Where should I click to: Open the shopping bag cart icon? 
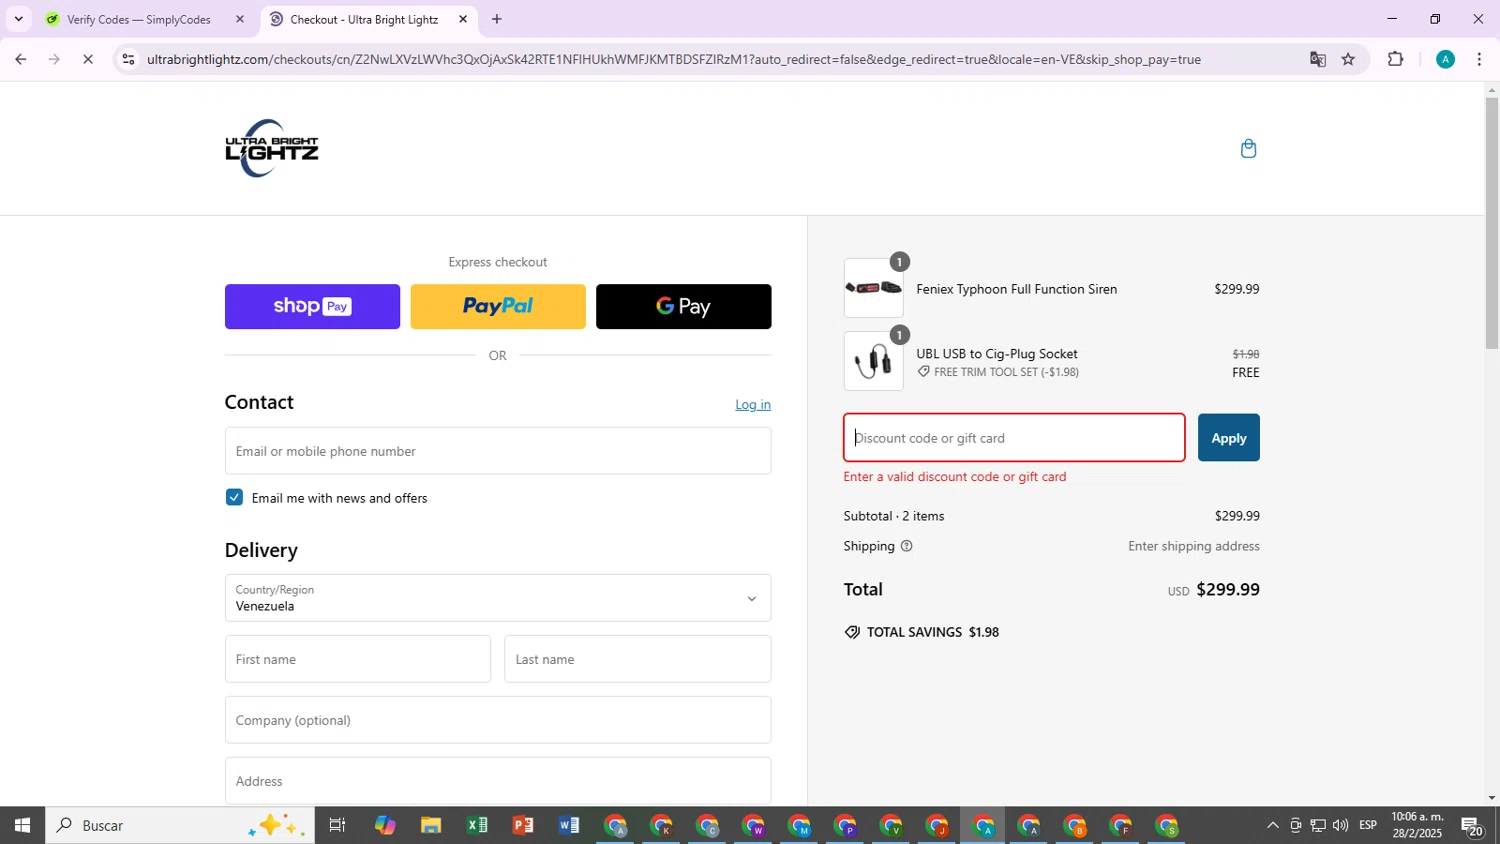[x=1248, y=149]
